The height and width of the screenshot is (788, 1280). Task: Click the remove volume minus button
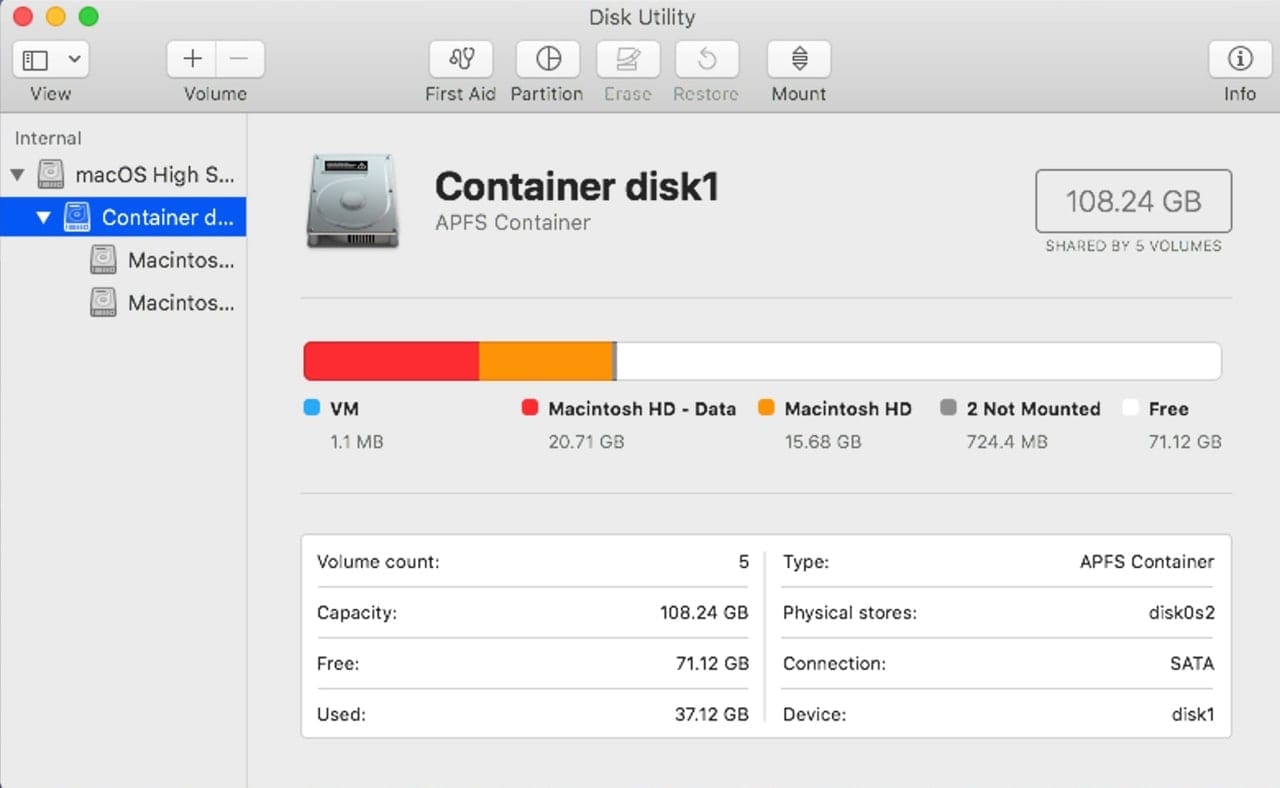pyautogui.click(x=239, y=60)
